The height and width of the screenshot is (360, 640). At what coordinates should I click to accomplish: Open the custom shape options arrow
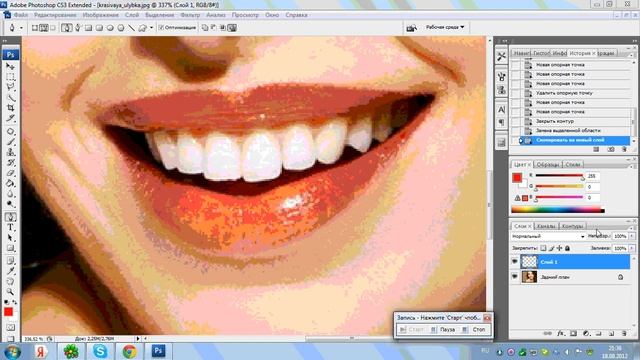click(151, 28)
